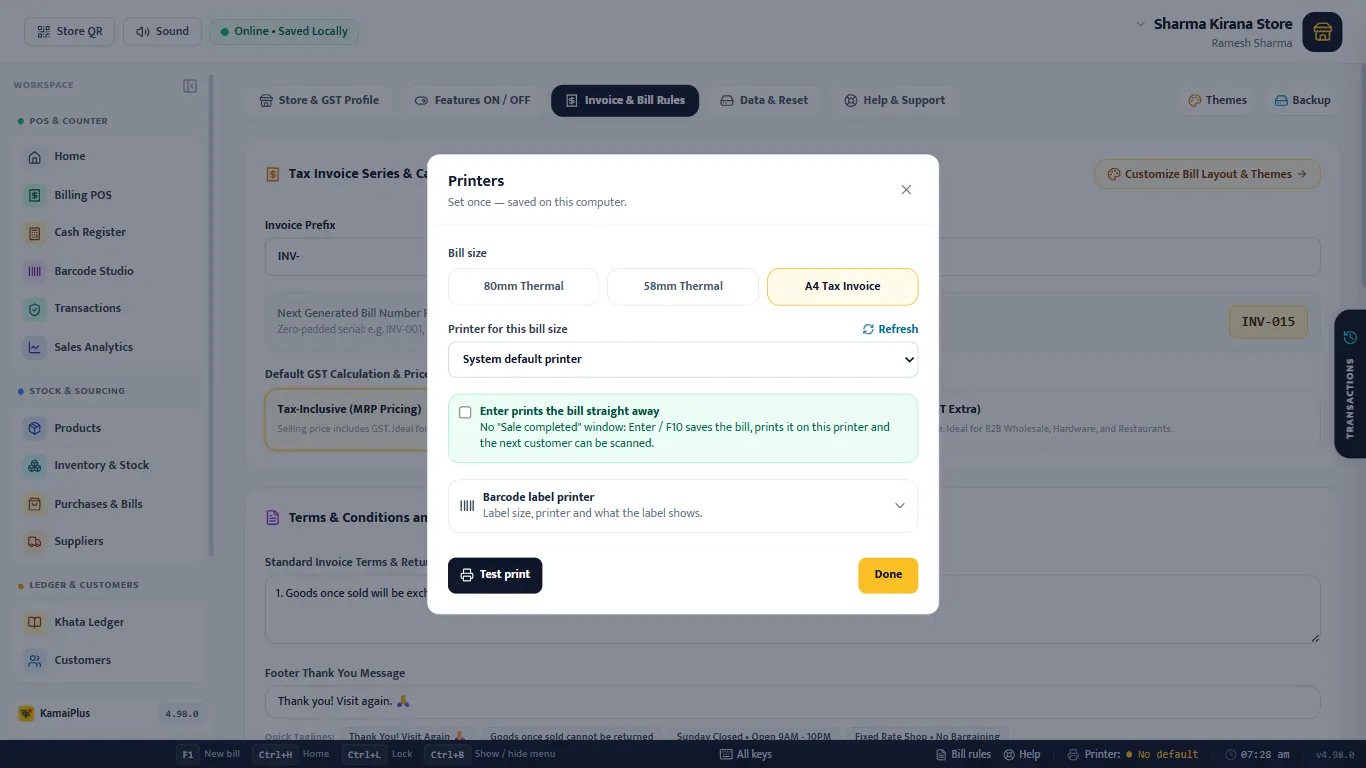Open the System default printer dropdown
The width and height of the screenshot is (1366, 768).
683,359
